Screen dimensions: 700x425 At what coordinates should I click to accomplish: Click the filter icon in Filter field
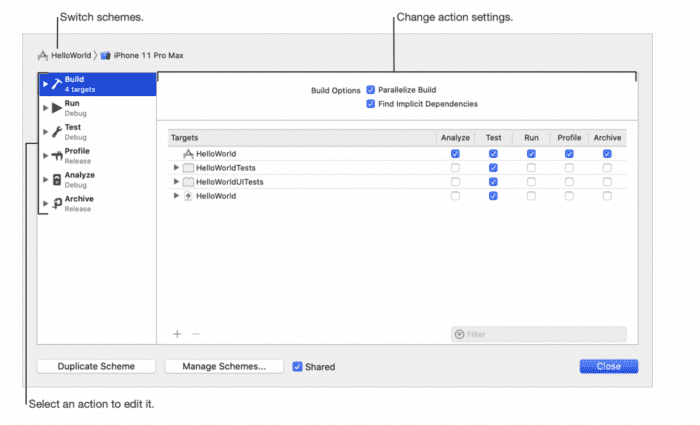(x=459, y=334)
